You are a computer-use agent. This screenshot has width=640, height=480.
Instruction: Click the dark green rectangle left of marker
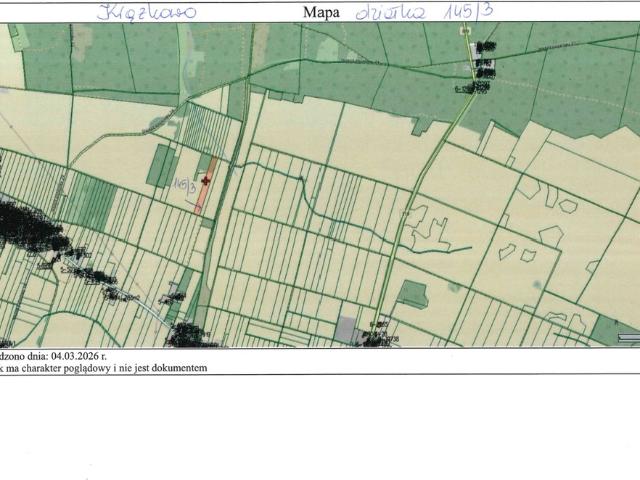[160, 166]
